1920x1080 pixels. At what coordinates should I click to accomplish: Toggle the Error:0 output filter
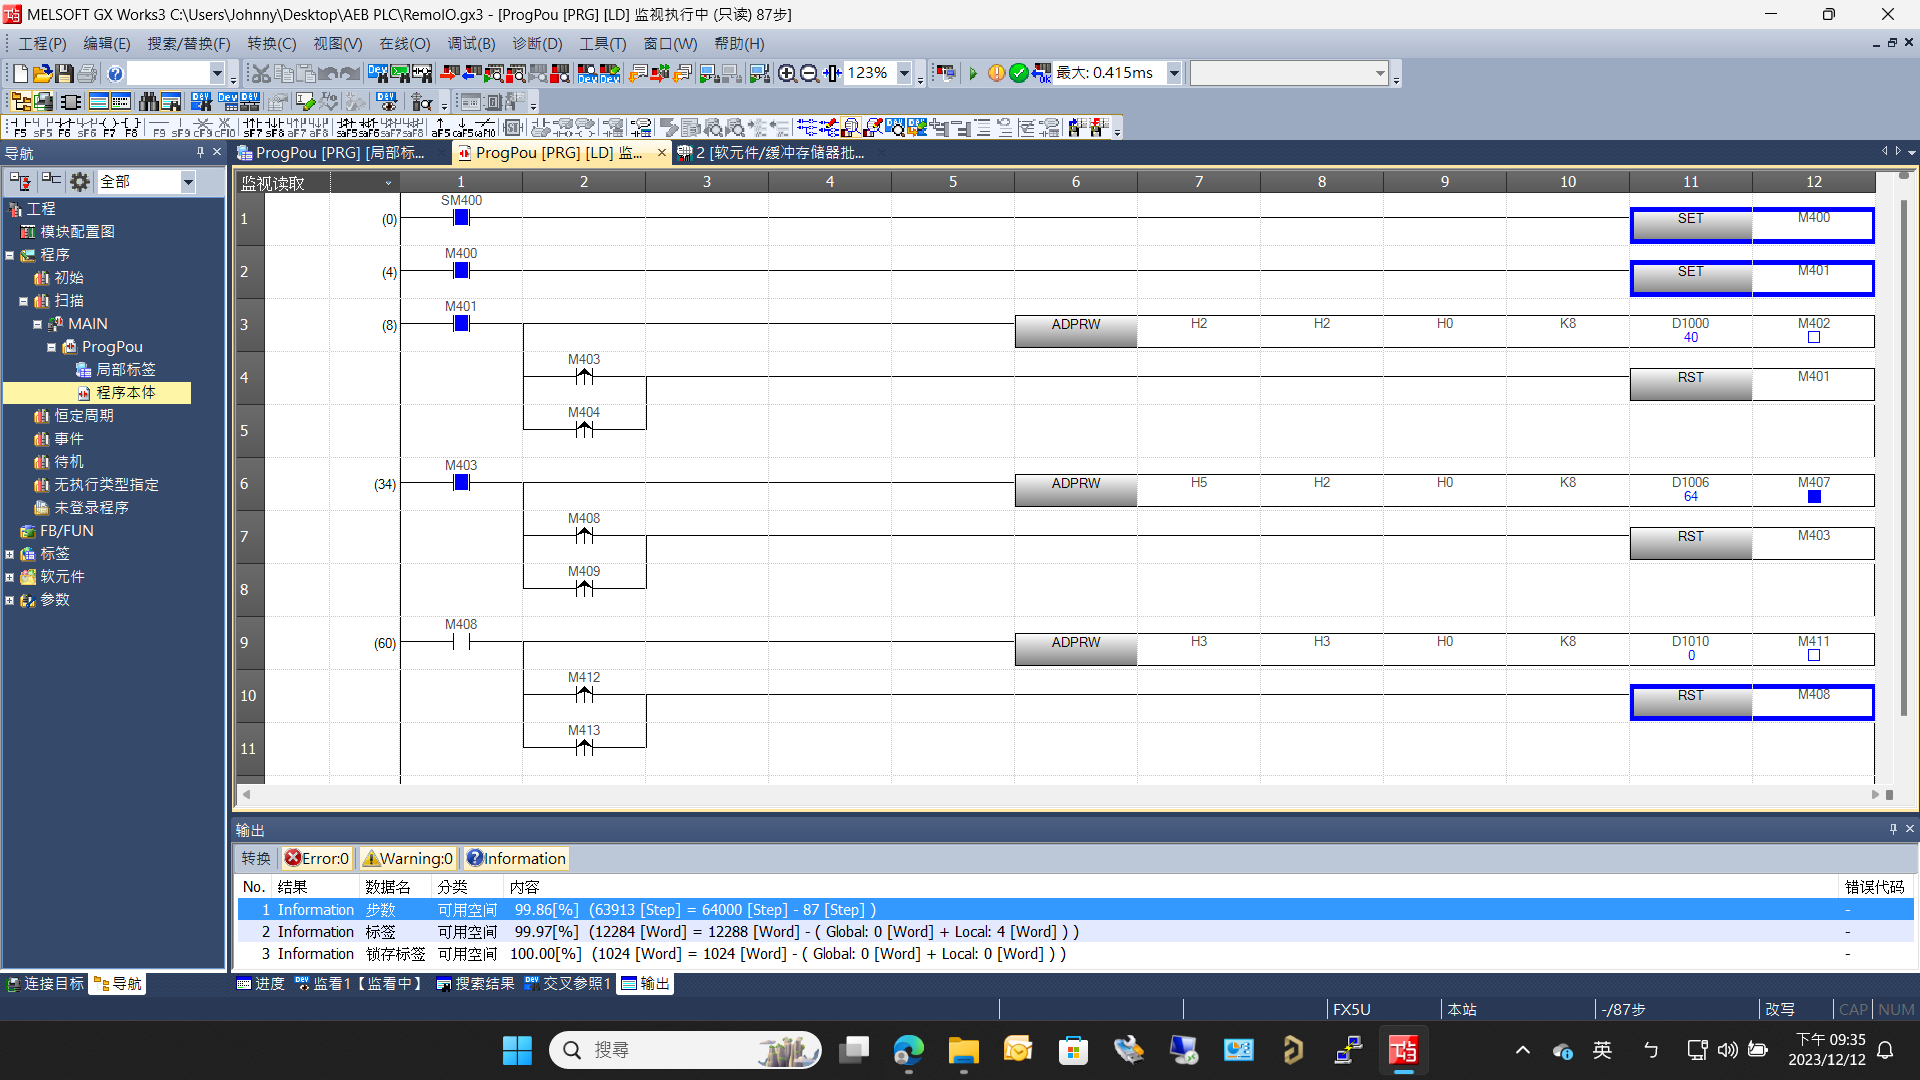(317, 858)
